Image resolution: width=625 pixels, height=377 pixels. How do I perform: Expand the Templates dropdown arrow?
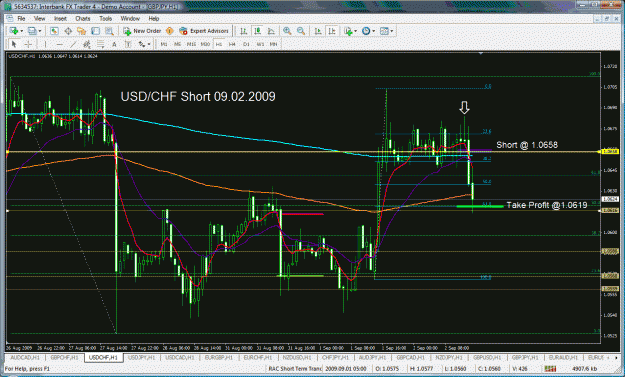coord(392,31)
